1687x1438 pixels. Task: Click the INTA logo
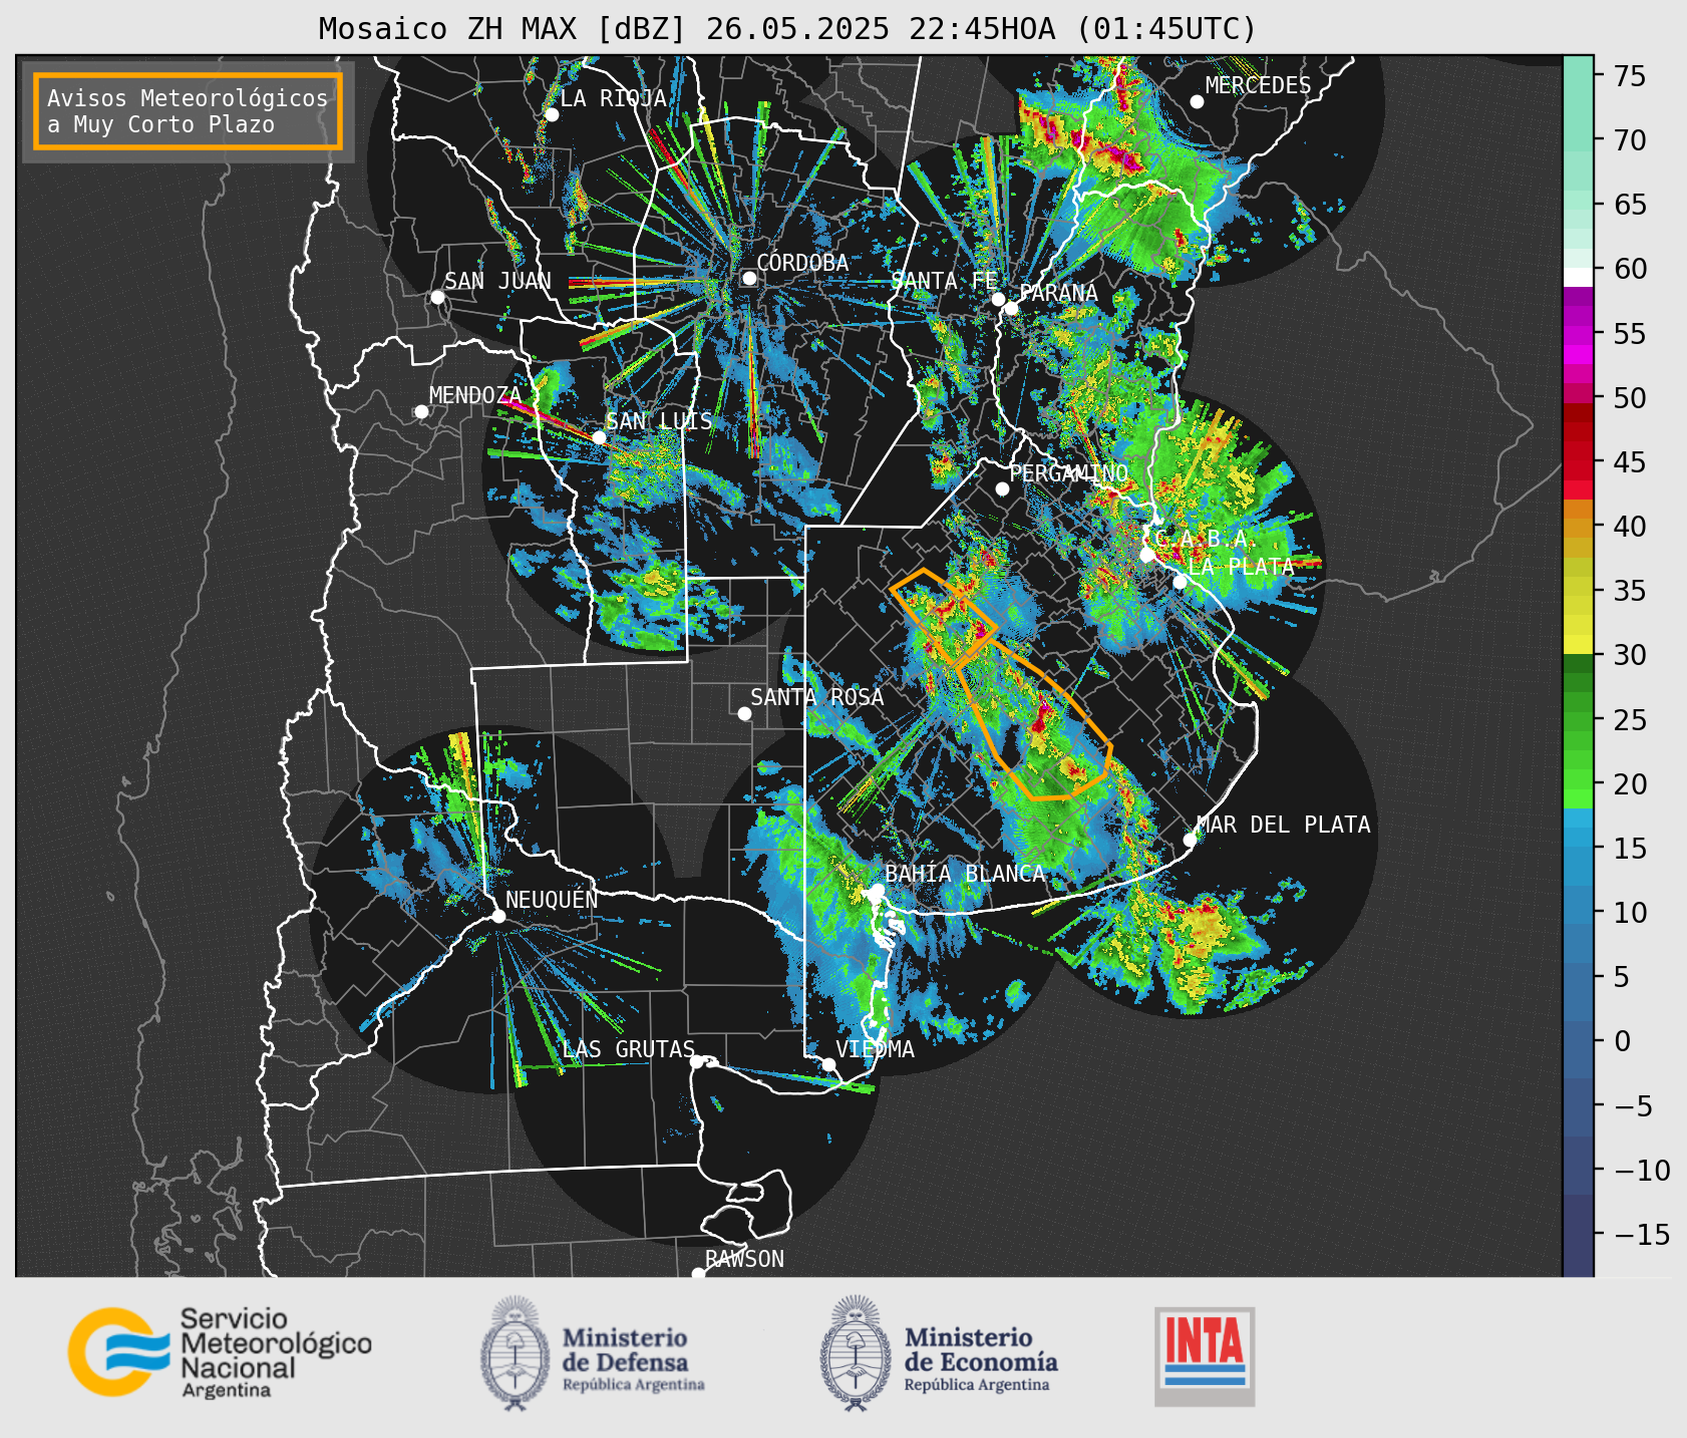click(1204, 1357)
